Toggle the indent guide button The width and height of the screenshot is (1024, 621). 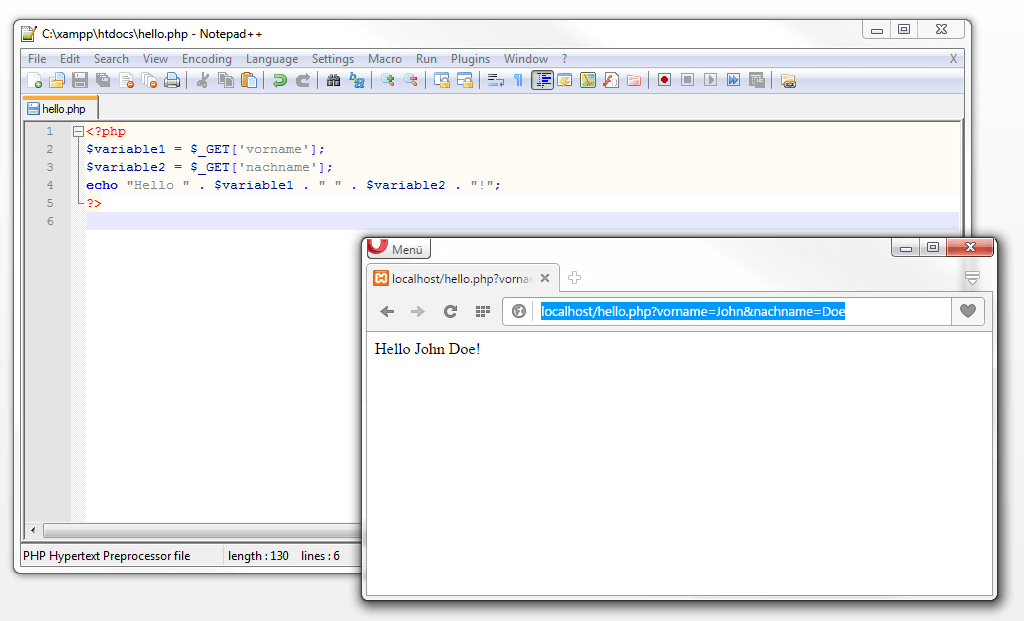click(542, 80)
